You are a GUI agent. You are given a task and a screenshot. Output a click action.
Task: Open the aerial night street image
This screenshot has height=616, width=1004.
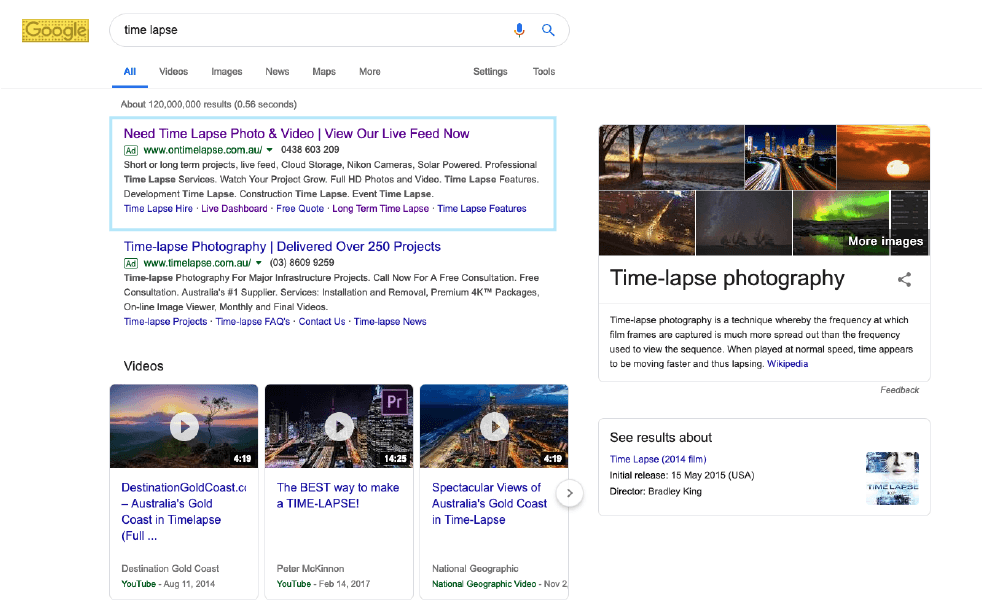coord(647,223)
